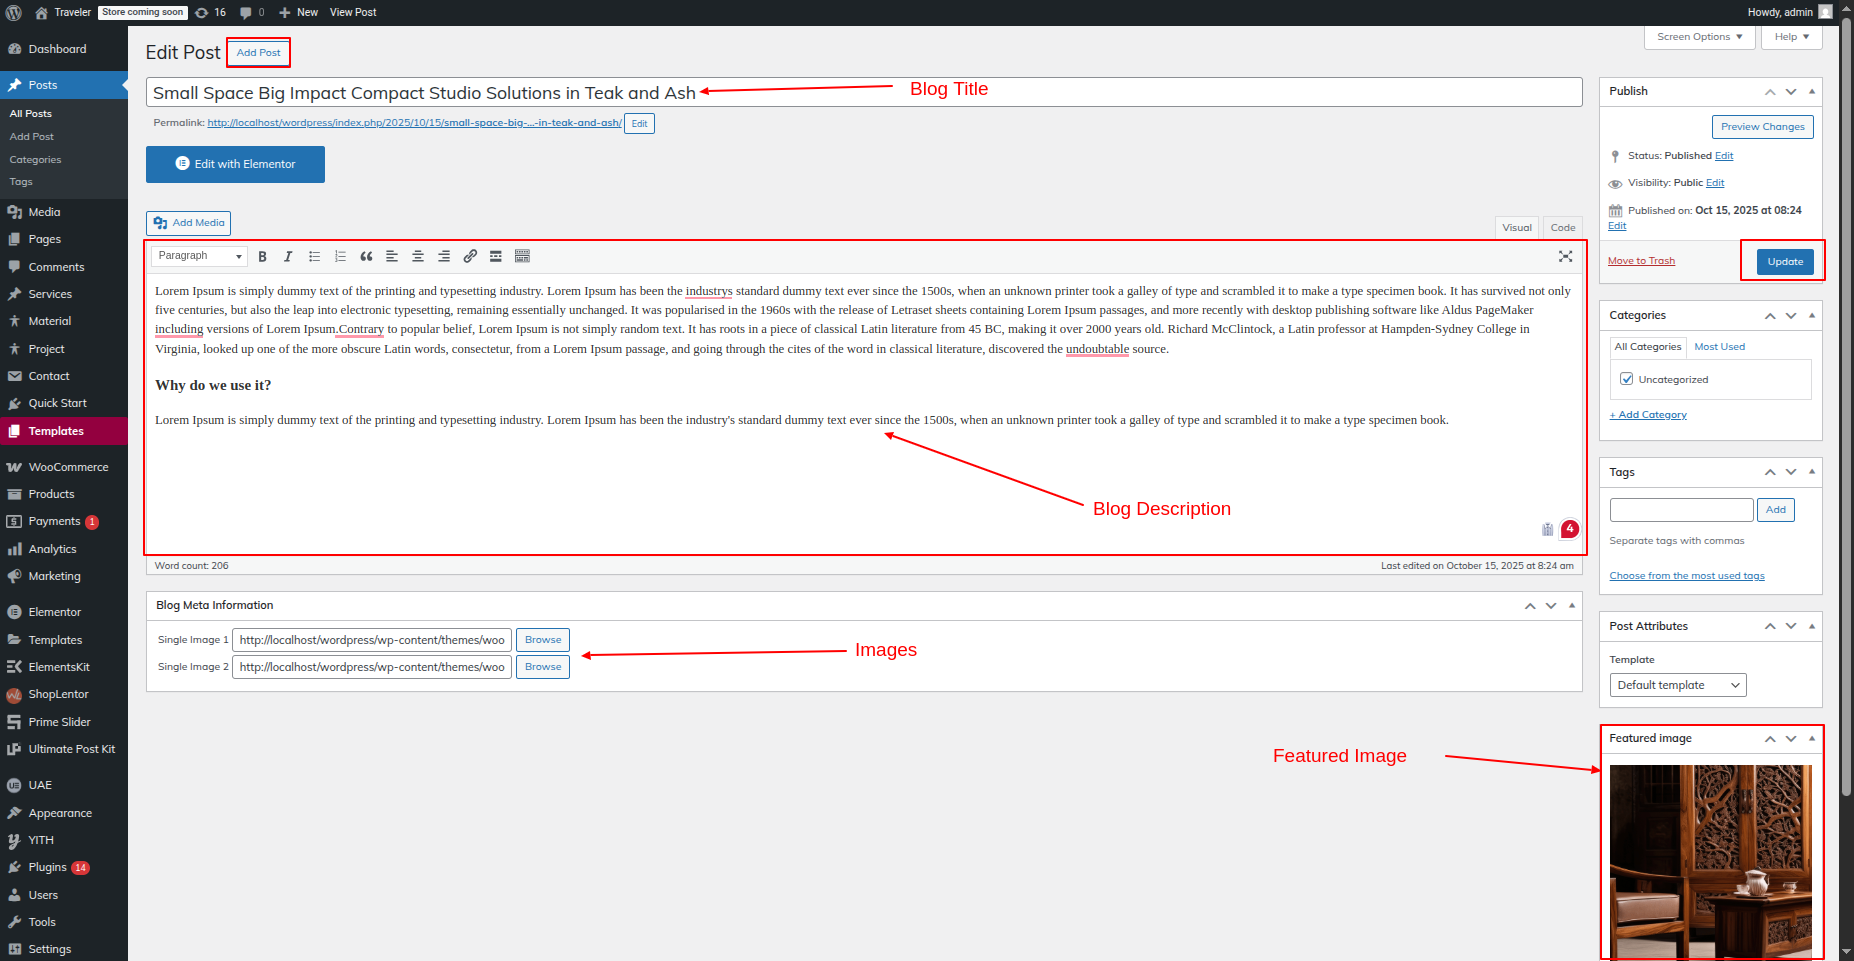Click the Update button

tap(1784, 262)
